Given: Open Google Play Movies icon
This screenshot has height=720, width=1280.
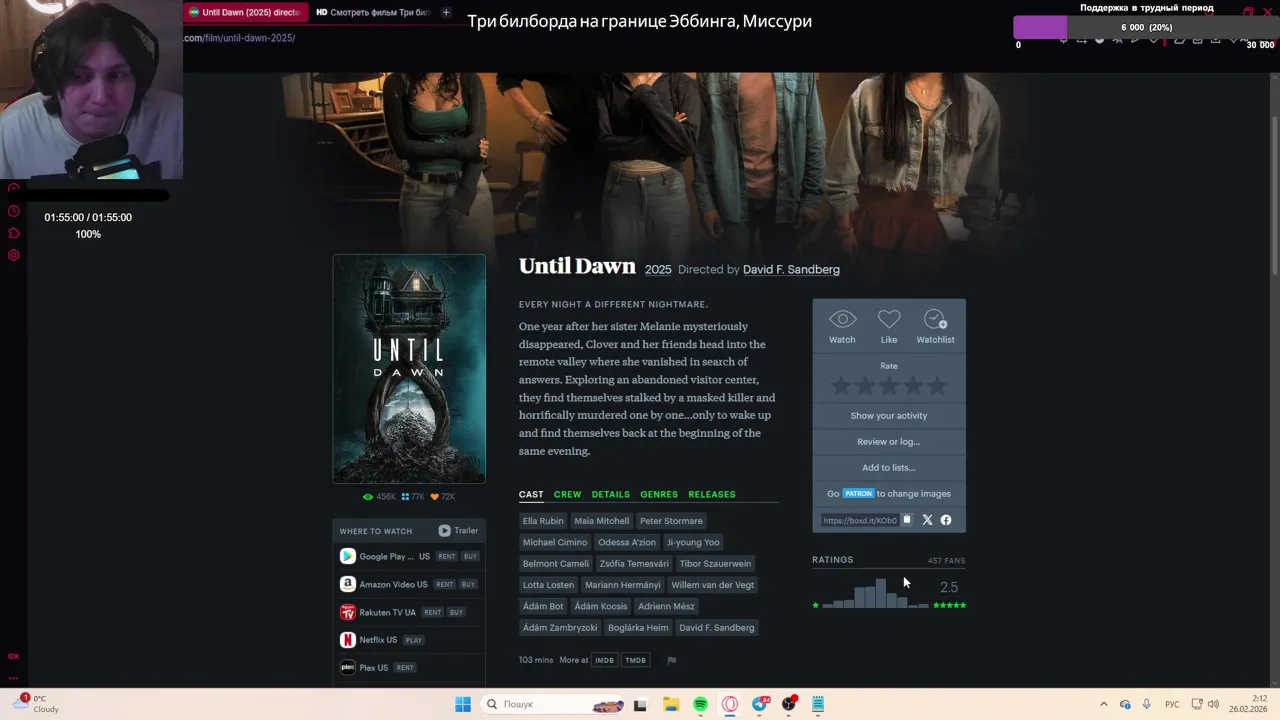Looking at the screenshot, I should [347, 556].
